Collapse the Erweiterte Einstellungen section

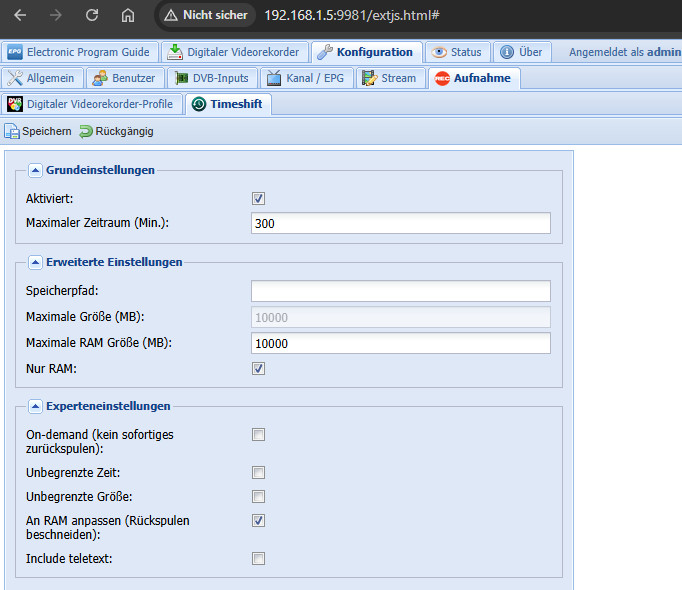[x=34, y=262]
